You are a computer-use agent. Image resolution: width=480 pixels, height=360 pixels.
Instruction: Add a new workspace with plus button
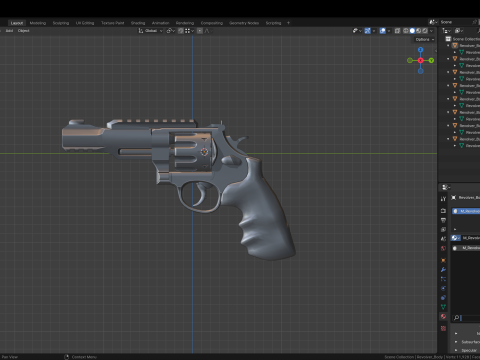(288, 23)
